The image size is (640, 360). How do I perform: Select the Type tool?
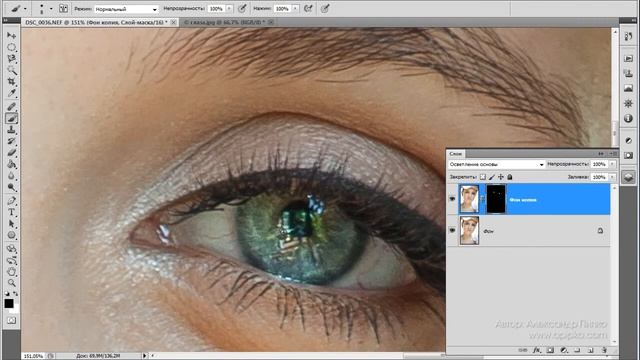[x=11, y=212]
